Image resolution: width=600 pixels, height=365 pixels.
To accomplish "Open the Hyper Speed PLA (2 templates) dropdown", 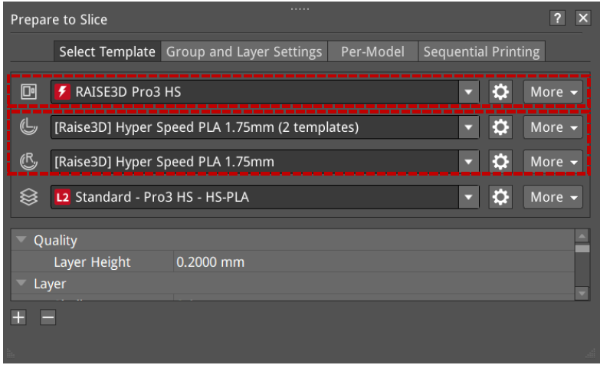I will click(468, 127).
